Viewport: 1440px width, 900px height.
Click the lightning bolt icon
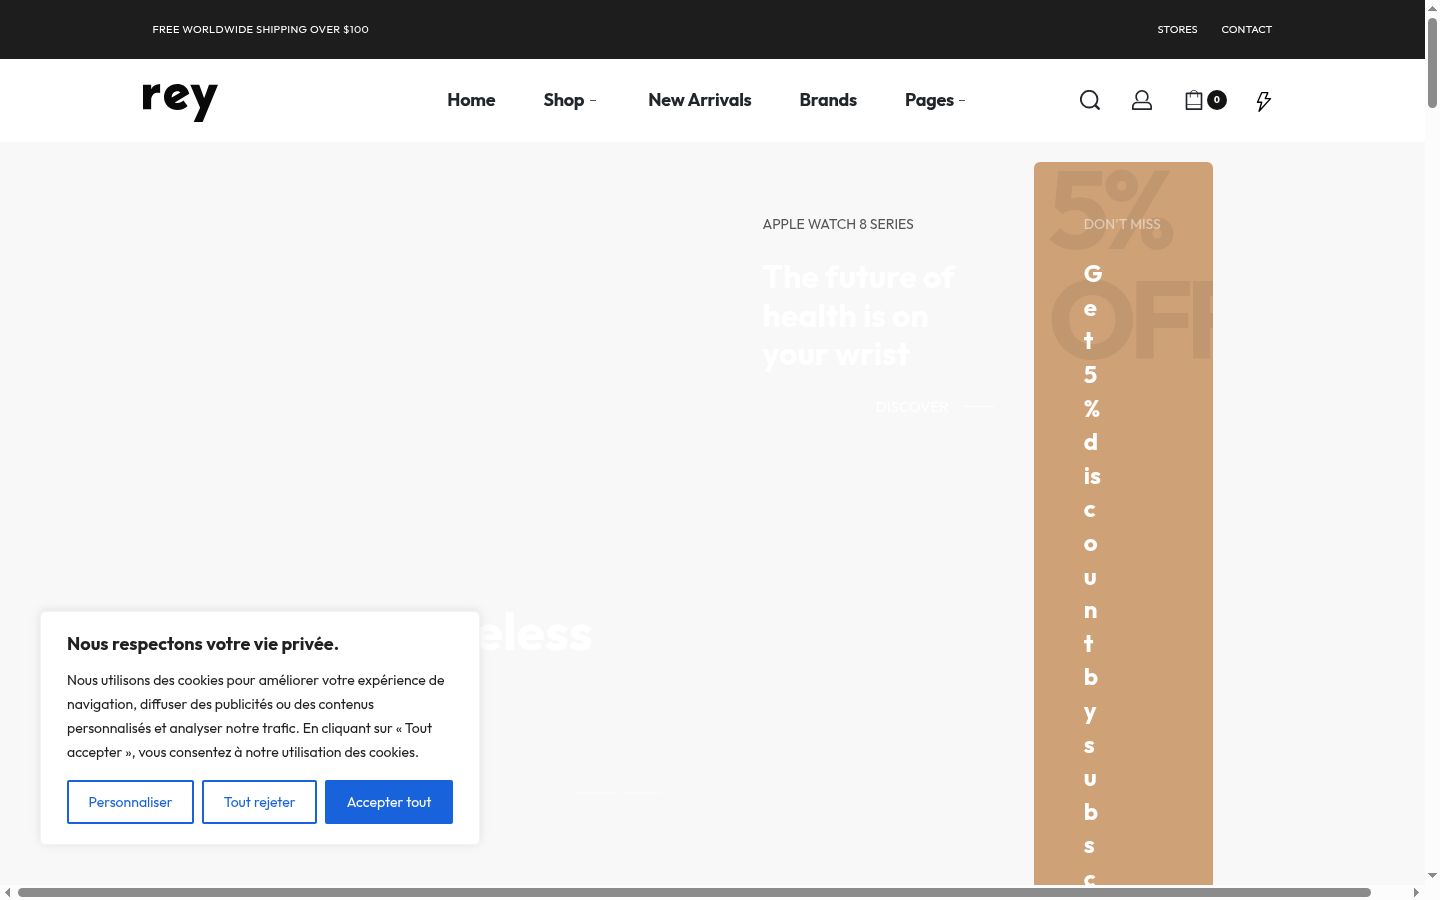tap(1264, 101)
